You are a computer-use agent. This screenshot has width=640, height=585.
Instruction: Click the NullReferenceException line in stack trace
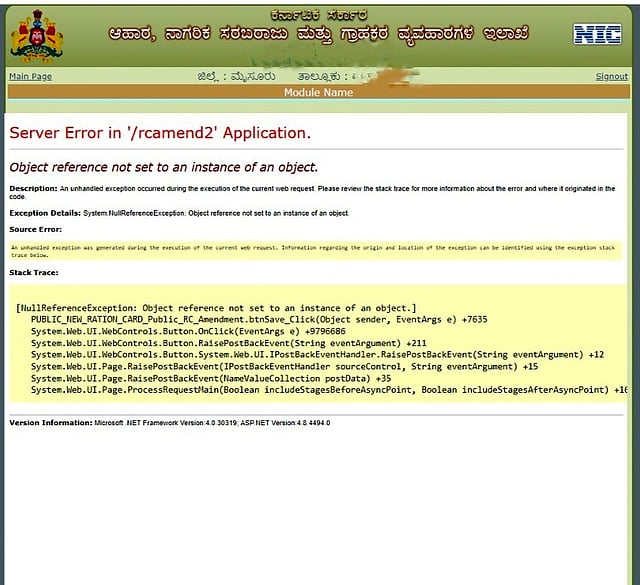tap(216, 308)
